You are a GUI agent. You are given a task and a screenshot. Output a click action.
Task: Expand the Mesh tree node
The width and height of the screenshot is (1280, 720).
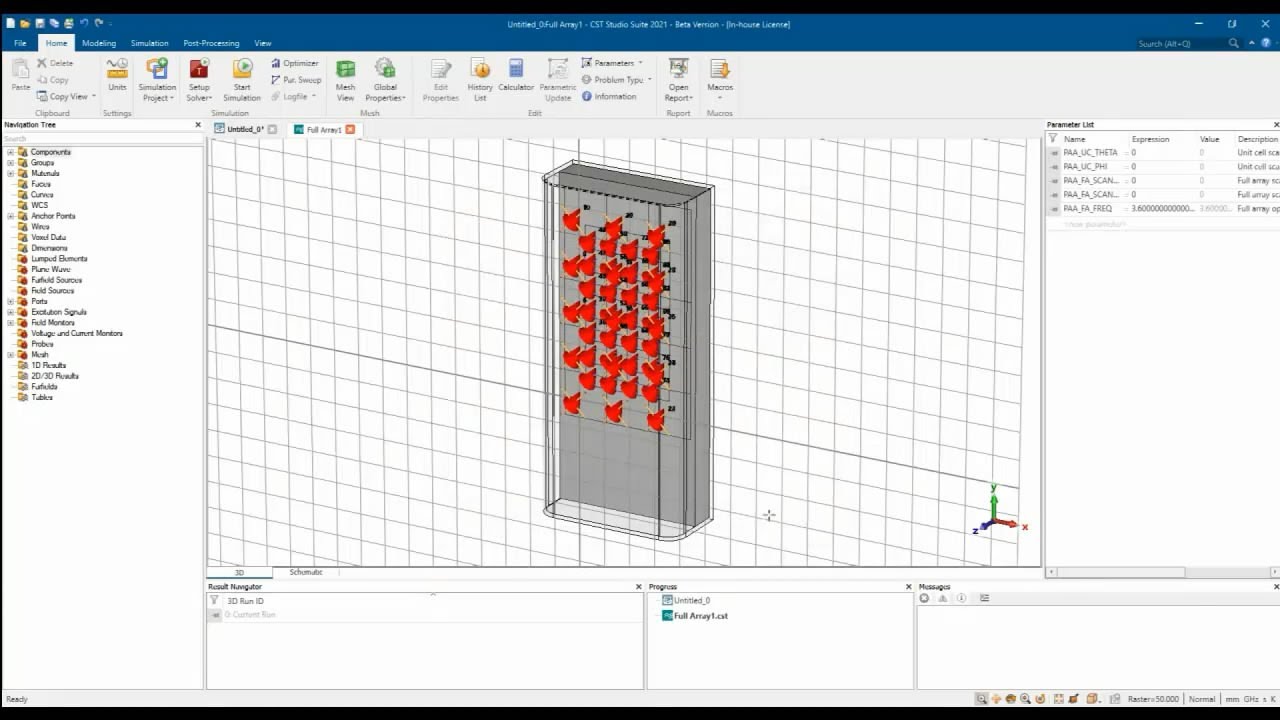tap(10, 355)
